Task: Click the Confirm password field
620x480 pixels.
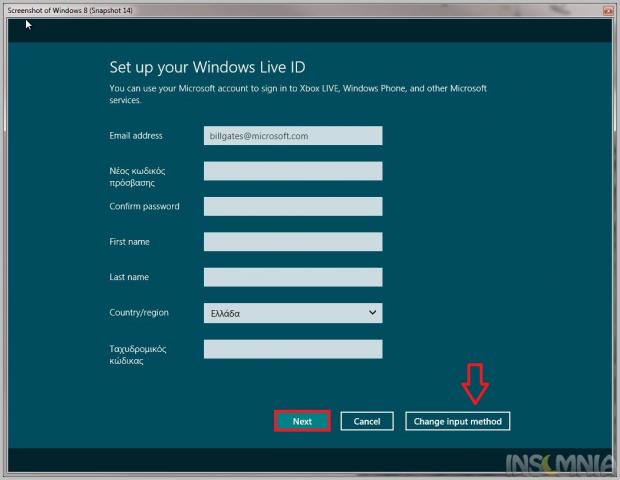Action: tap(293, 206)
